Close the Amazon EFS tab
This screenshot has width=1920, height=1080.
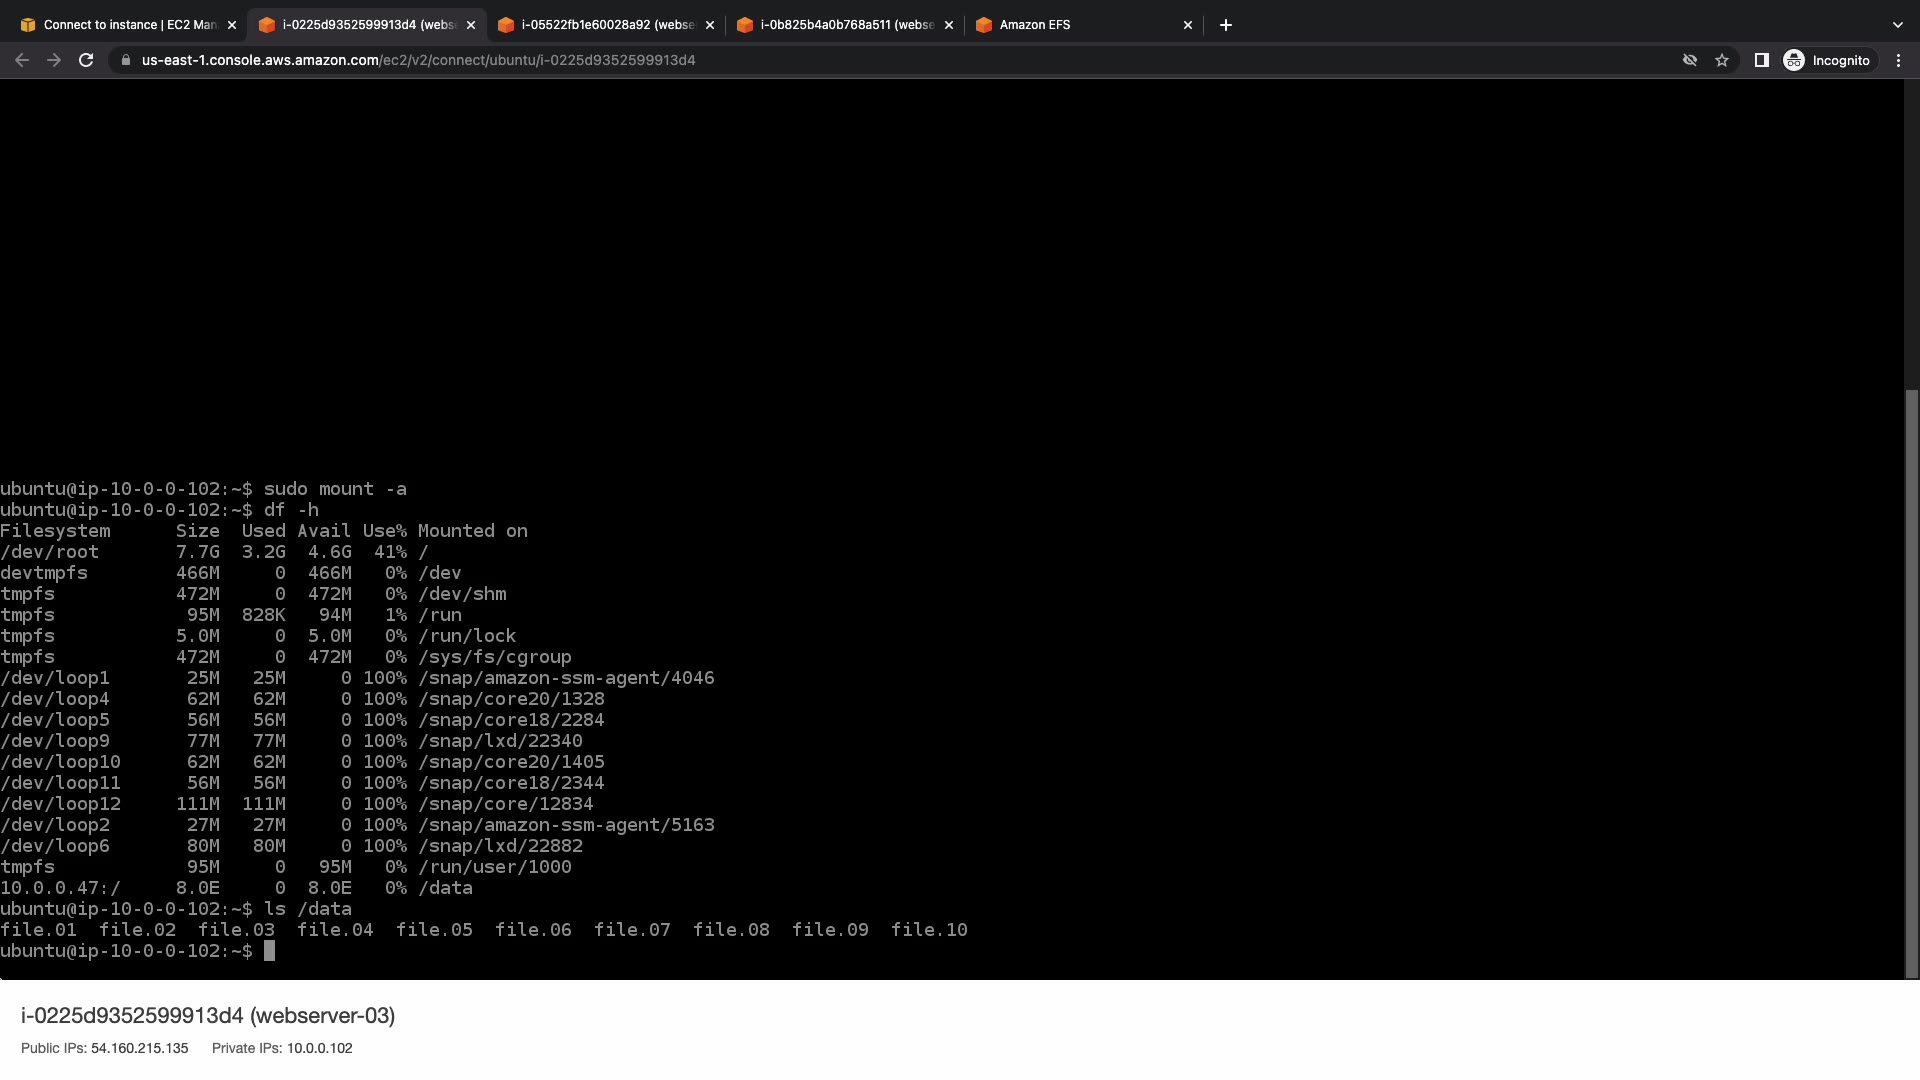(1188, 25)
